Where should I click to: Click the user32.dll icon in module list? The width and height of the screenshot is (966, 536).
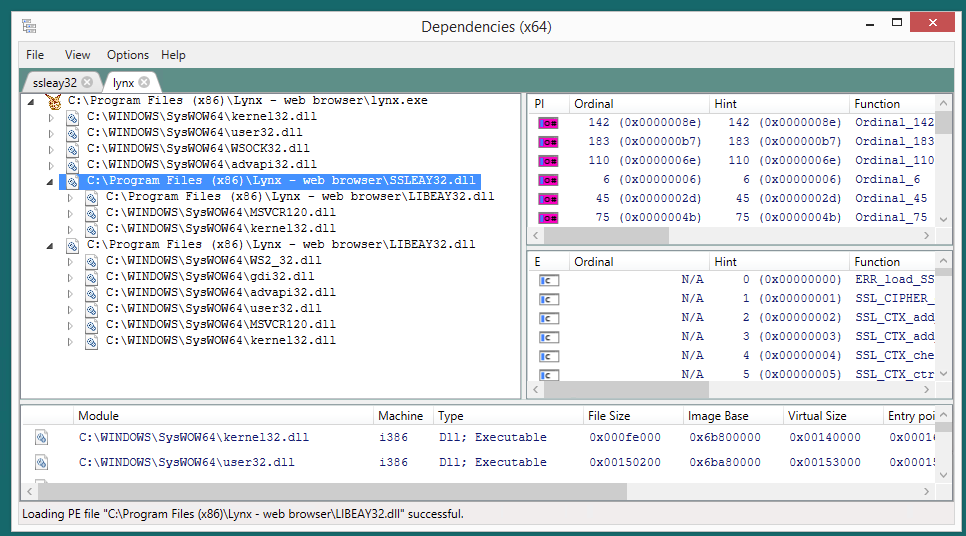pyautogui.click(x=42, y=463)
